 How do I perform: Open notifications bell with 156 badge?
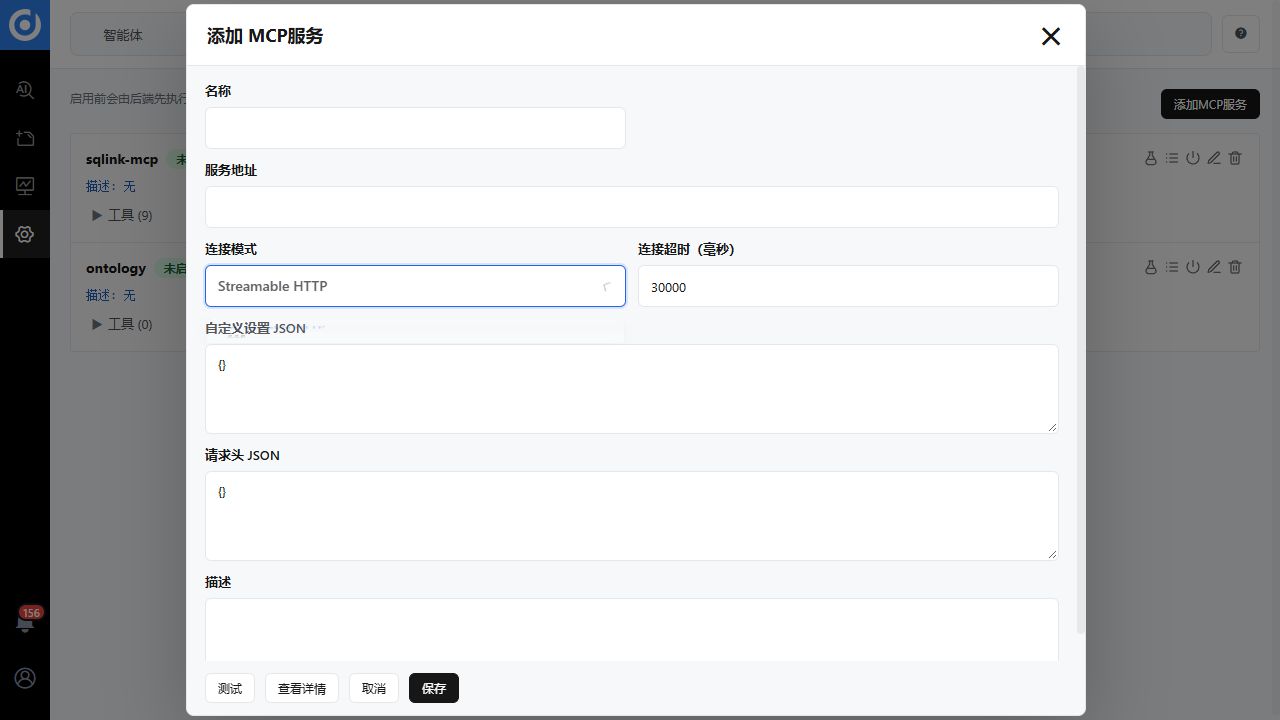25,622
